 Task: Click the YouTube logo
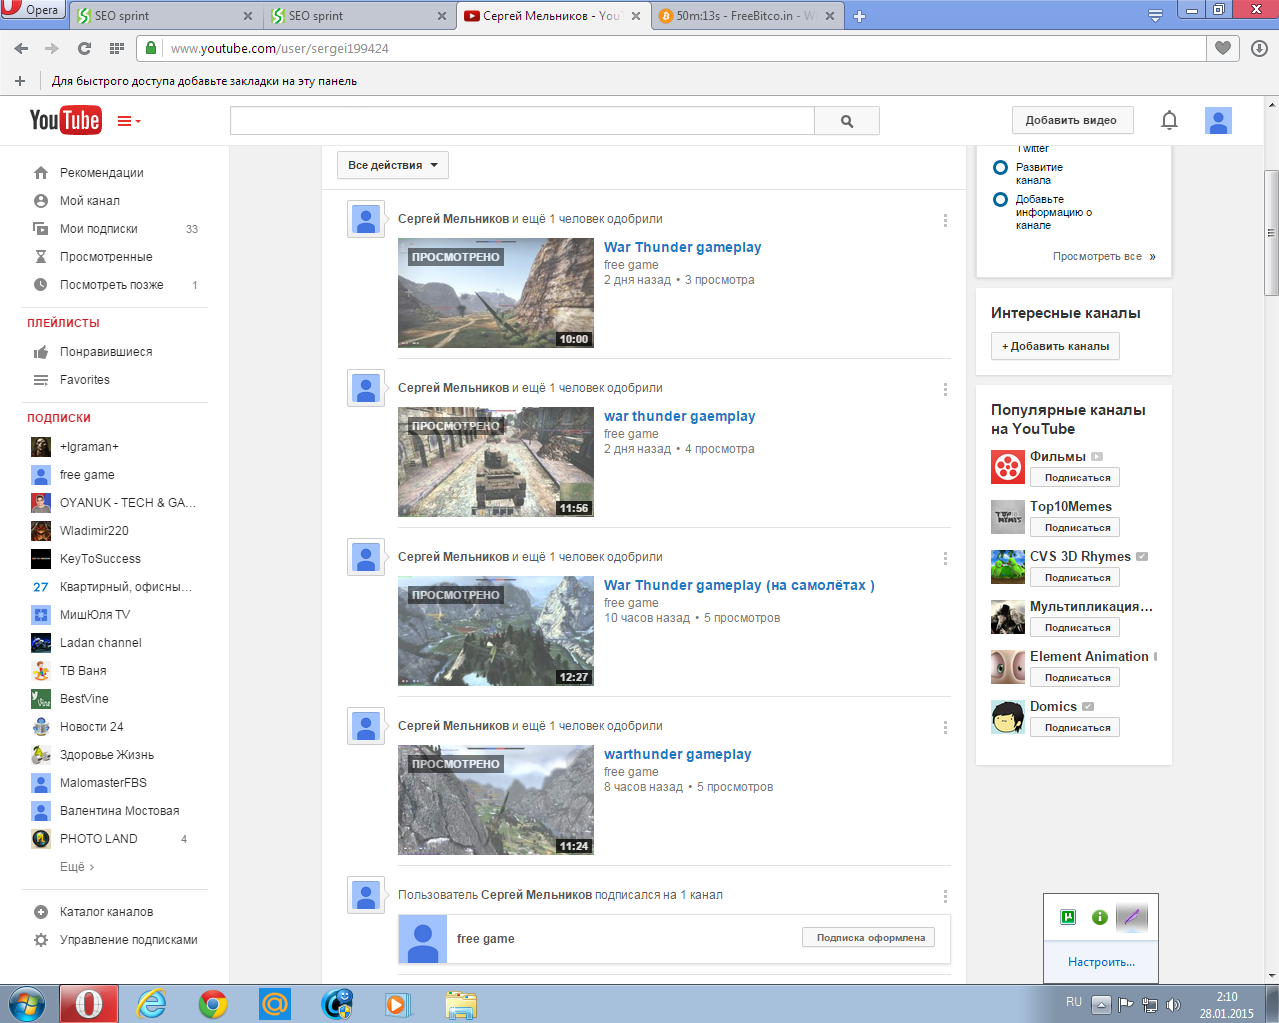65,120
